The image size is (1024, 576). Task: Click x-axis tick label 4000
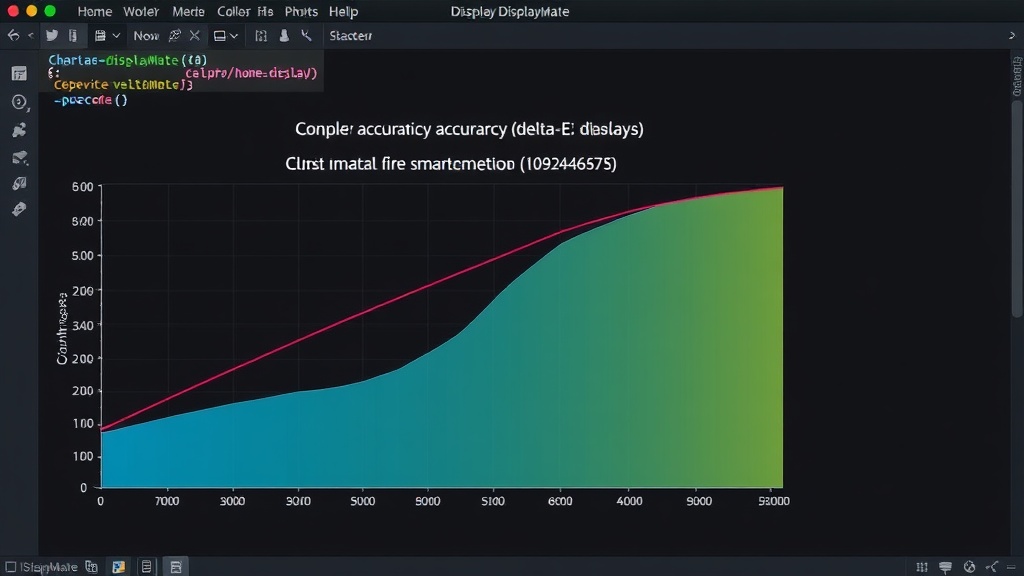pos(629,501)
